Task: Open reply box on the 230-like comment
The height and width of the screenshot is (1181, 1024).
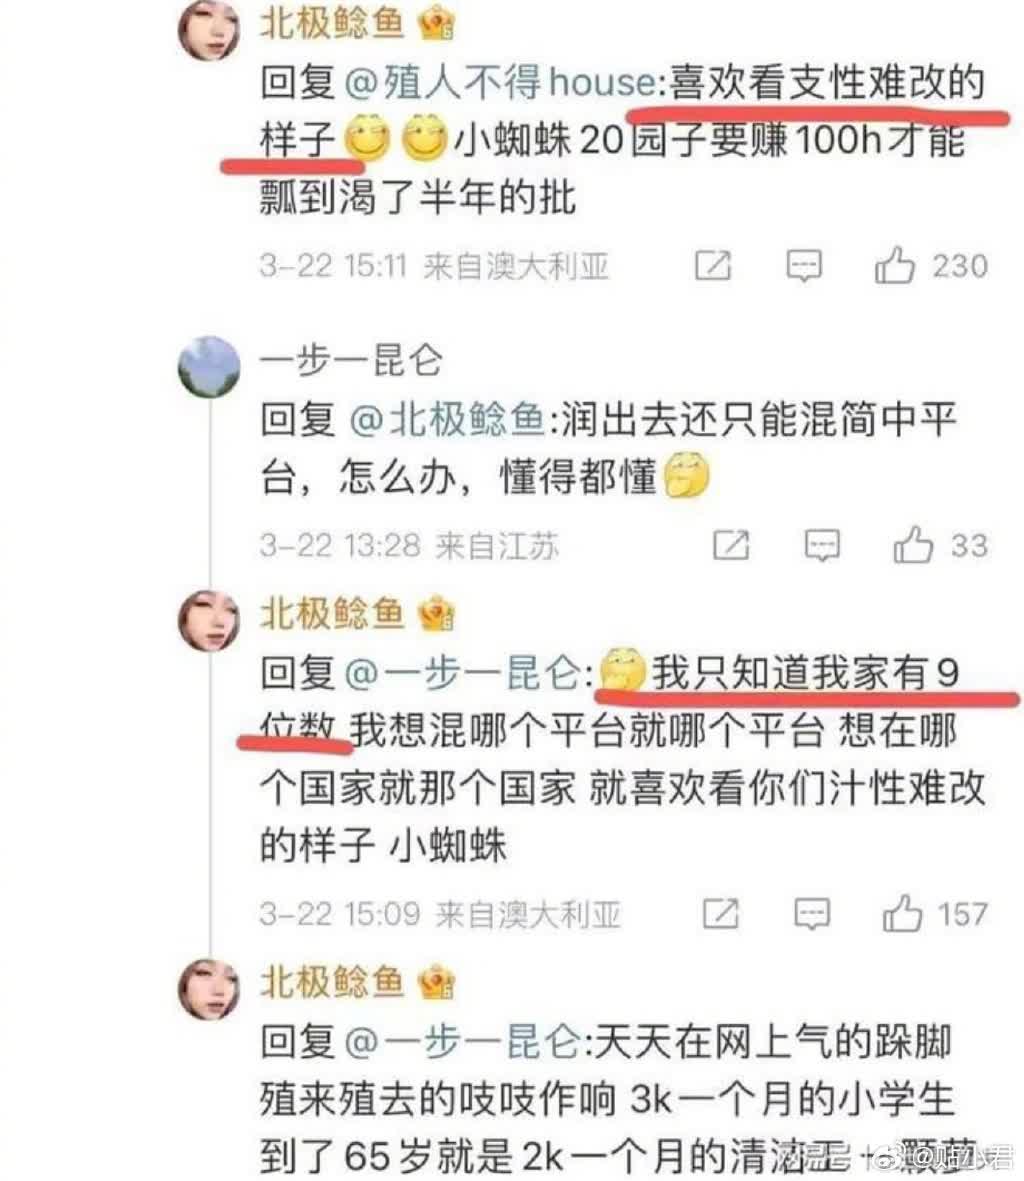Action: tap(803, 266)
